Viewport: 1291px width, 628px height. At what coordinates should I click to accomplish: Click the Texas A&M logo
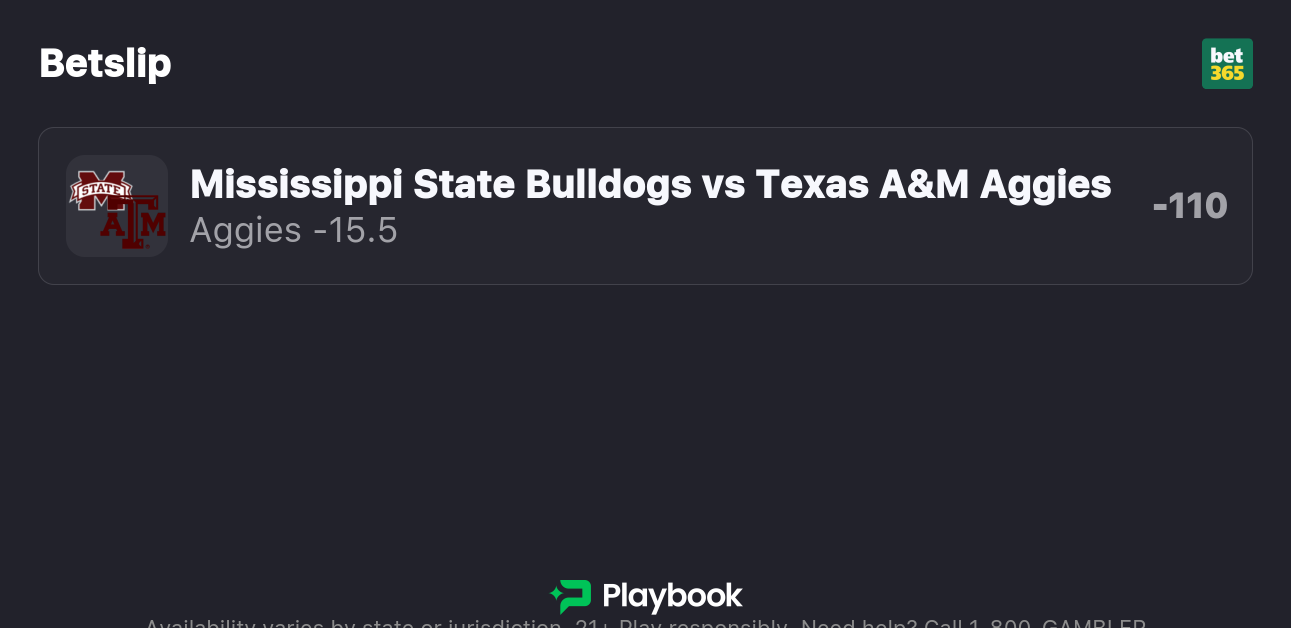point(135,224)
